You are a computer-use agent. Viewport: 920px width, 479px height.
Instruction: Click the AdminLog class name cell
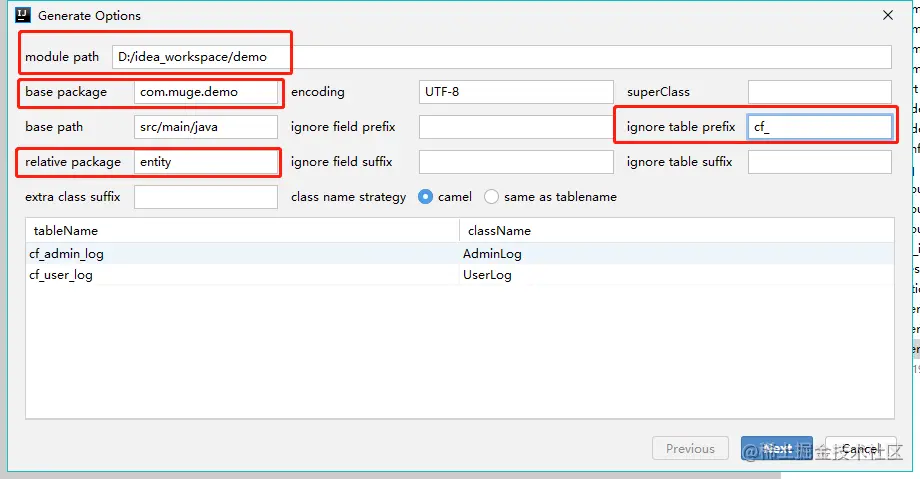click(x=677, y=254)
